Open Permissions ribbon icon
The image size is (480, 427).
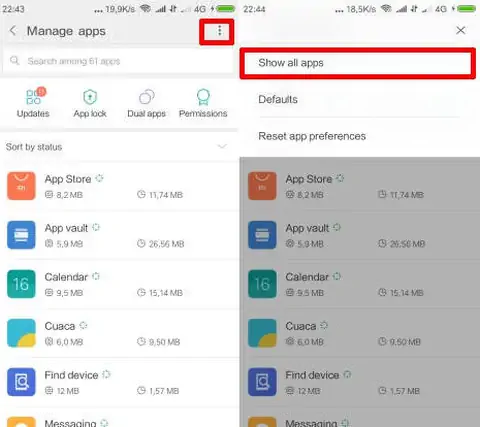point(203,97)
